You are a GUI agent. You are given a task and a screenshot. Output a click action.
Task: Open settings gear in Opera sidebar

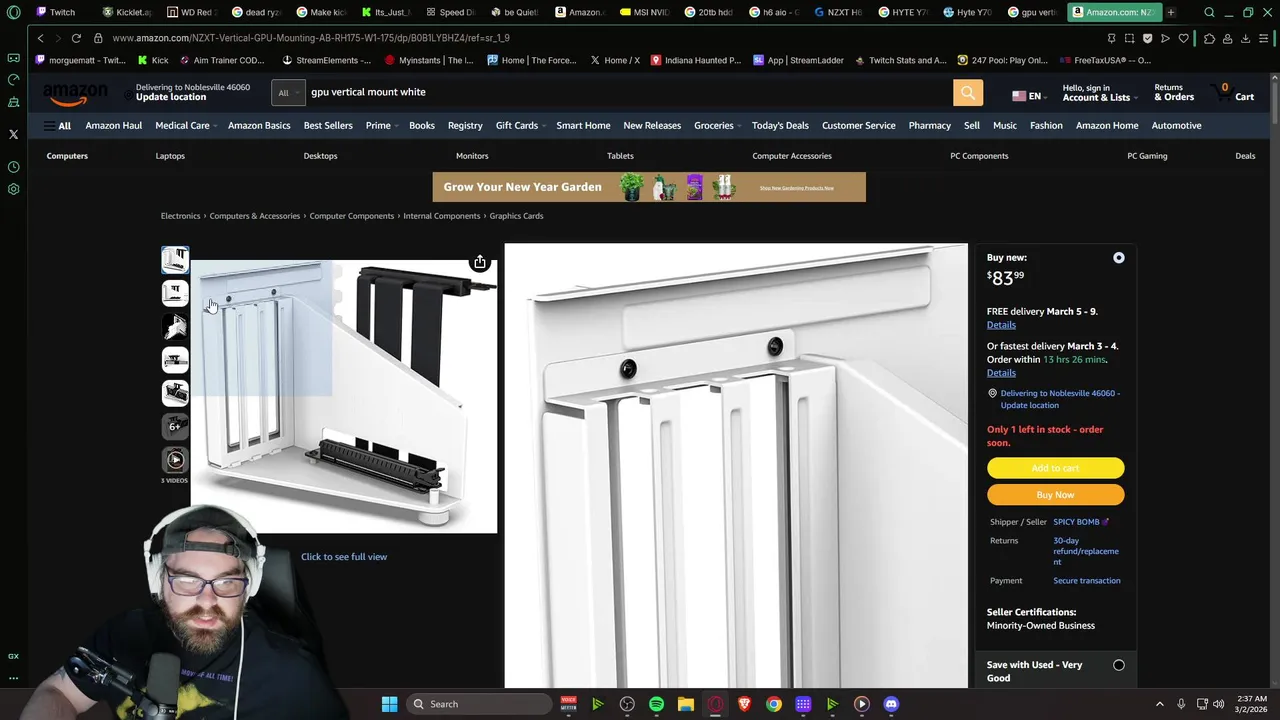[x=13, y=189]
